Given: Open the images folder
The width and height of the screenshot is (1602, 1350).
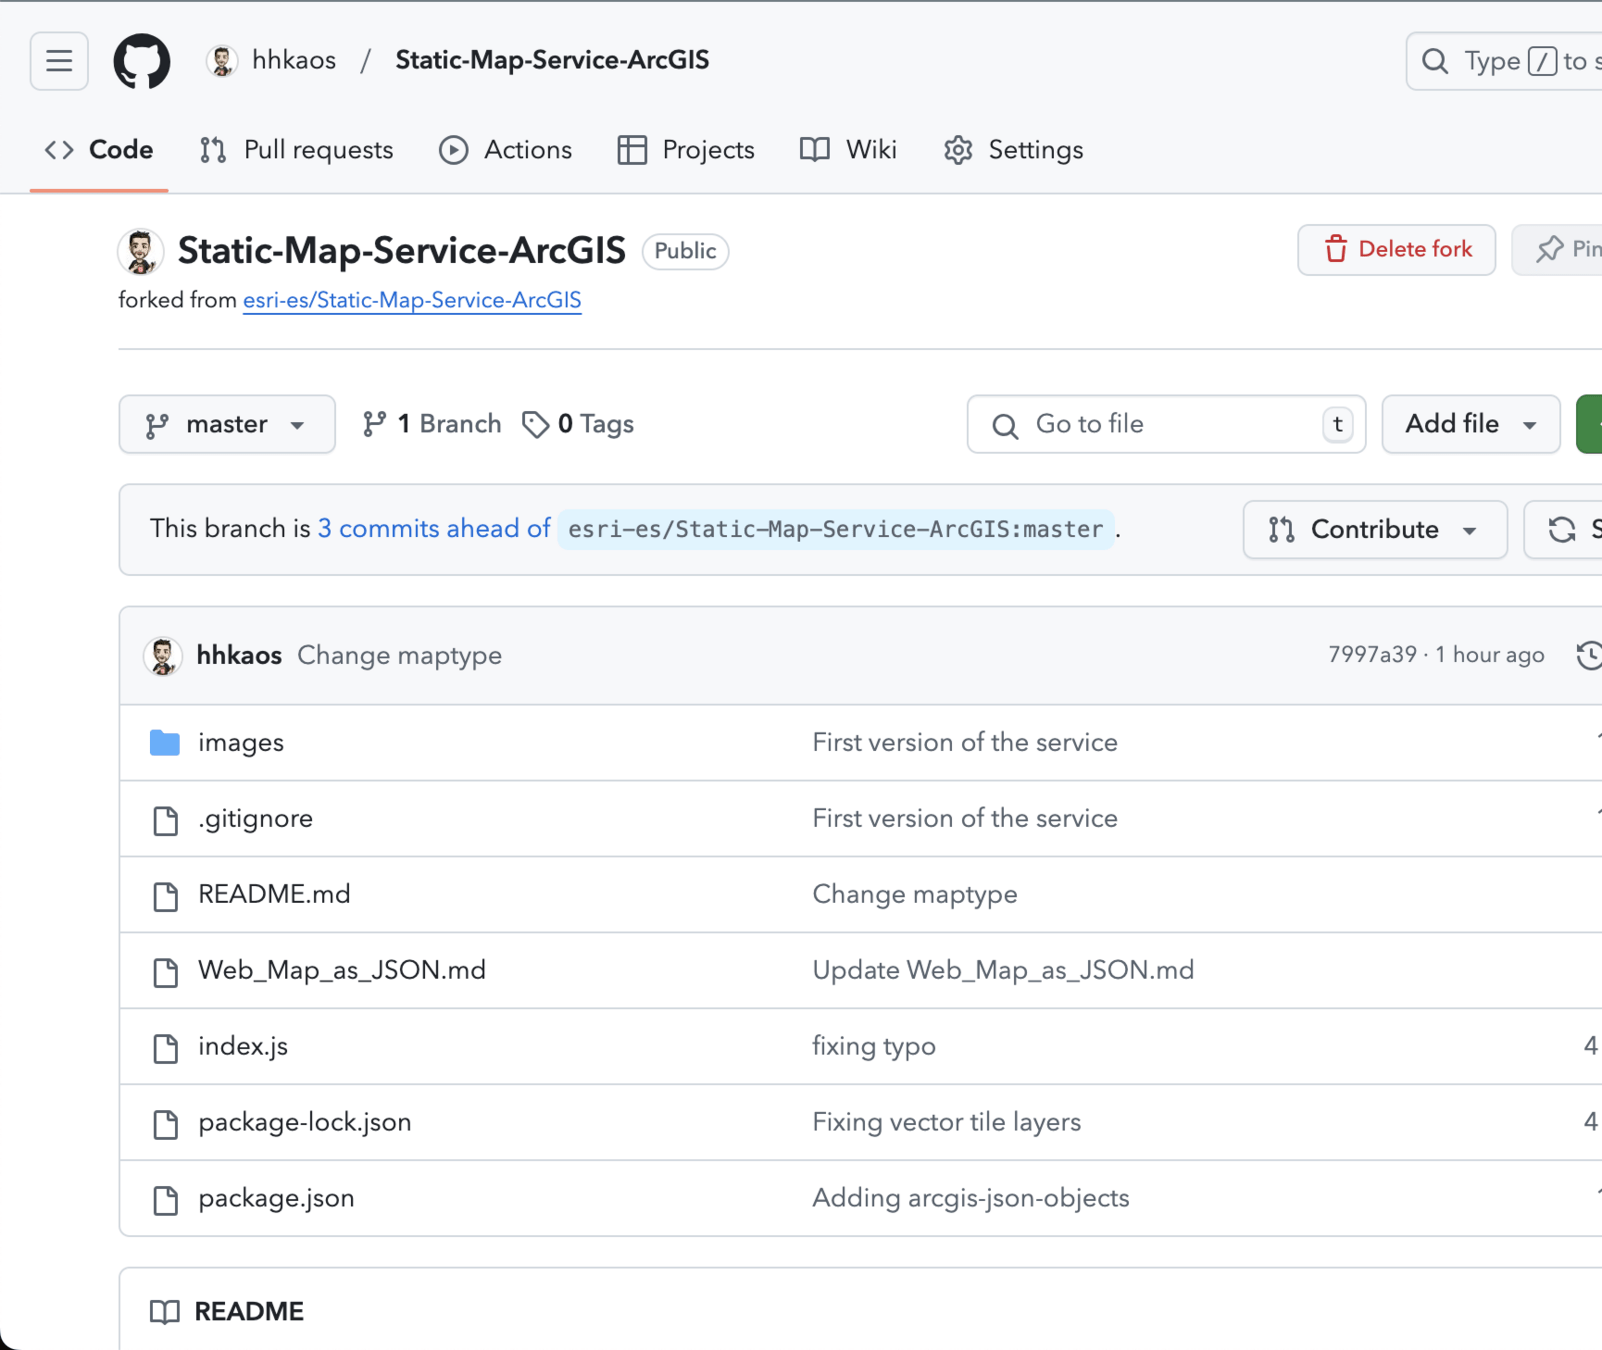Looking at the screenshot, I should click(x=241, y=742).
